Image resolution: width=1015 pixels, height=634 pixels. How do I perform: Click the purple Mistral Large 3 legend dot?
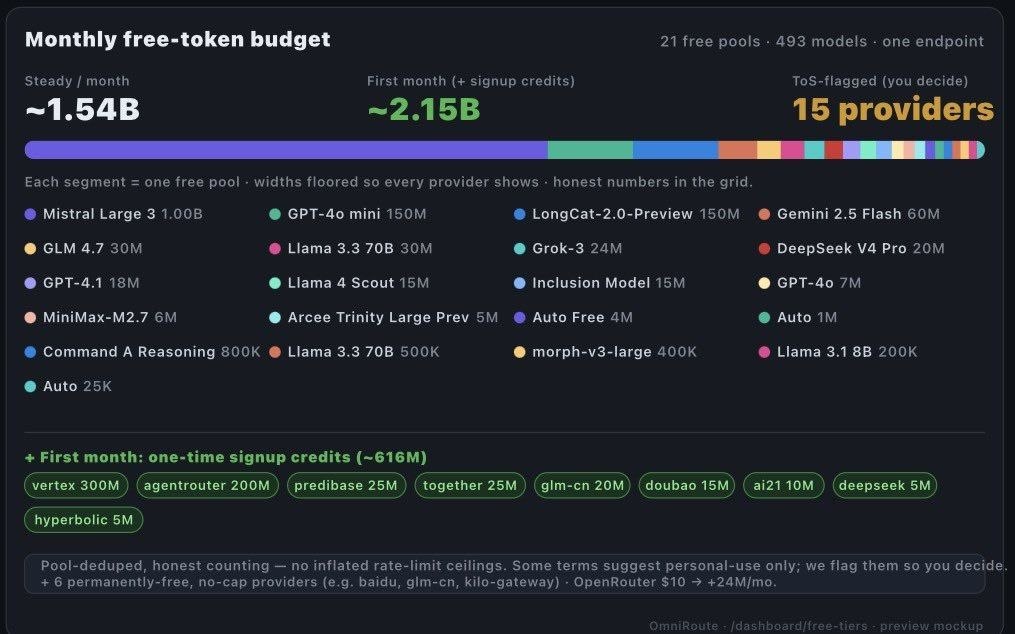click(30, 214)
